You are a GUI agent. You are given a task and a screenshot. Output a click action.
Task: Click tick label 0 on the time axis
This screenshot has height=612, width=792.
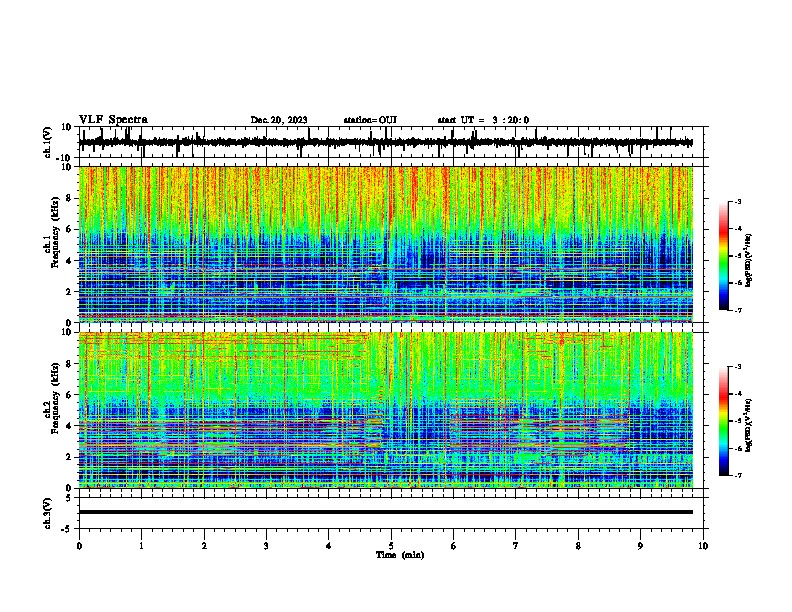pos(79,546)
